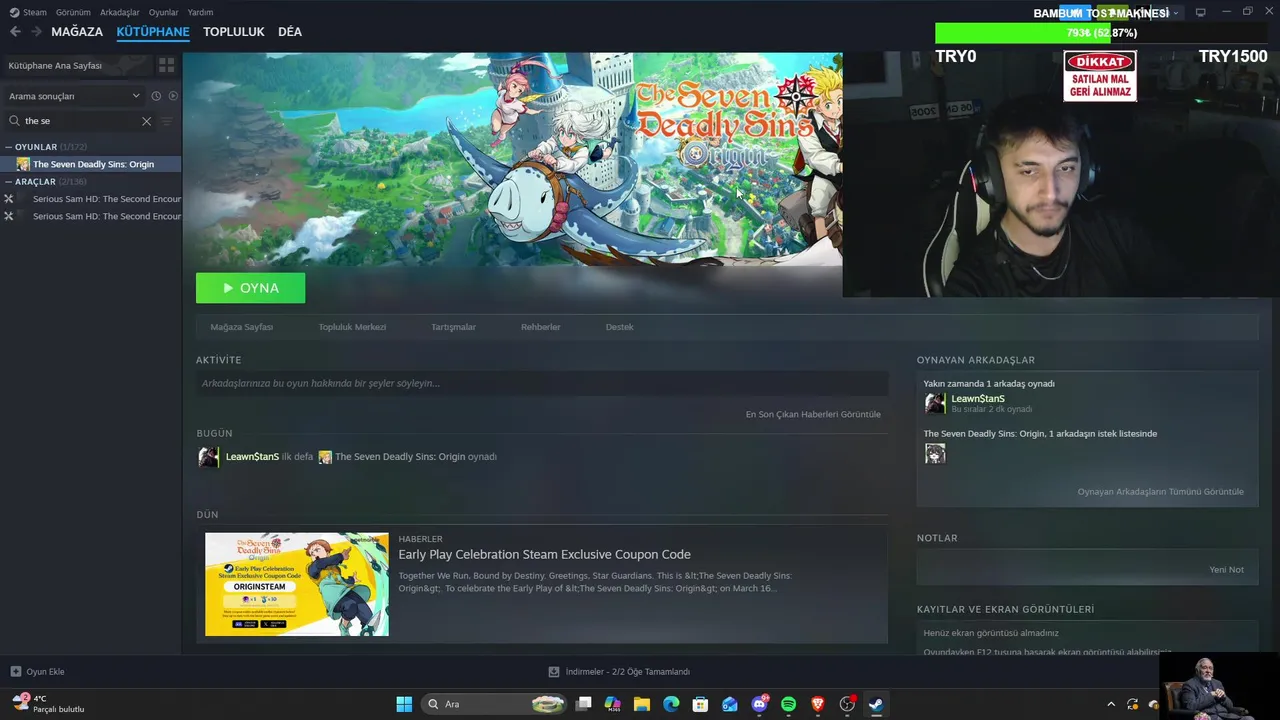Image resolution: width=1280 pixels, height=720 pixels.
Task: Open the coupon code news thumbnail
Action: (x=297, y=584)
